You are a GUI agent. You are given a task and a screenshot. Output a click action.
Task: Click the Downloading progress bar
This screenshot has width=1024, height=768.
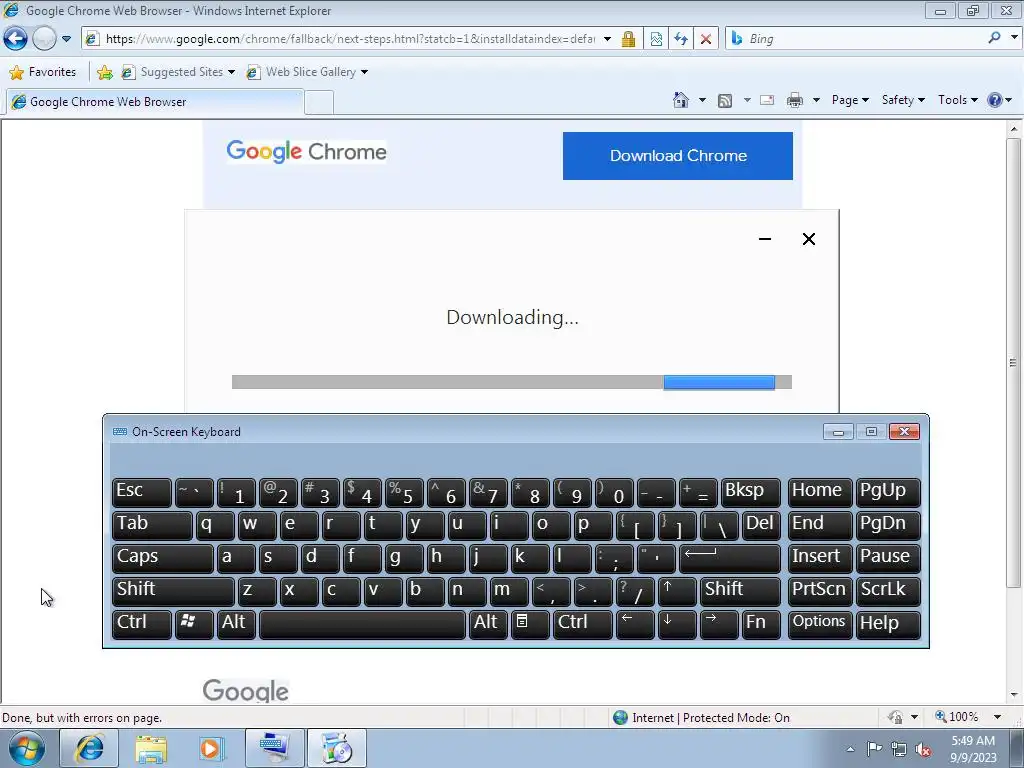(x=511, y=382)
